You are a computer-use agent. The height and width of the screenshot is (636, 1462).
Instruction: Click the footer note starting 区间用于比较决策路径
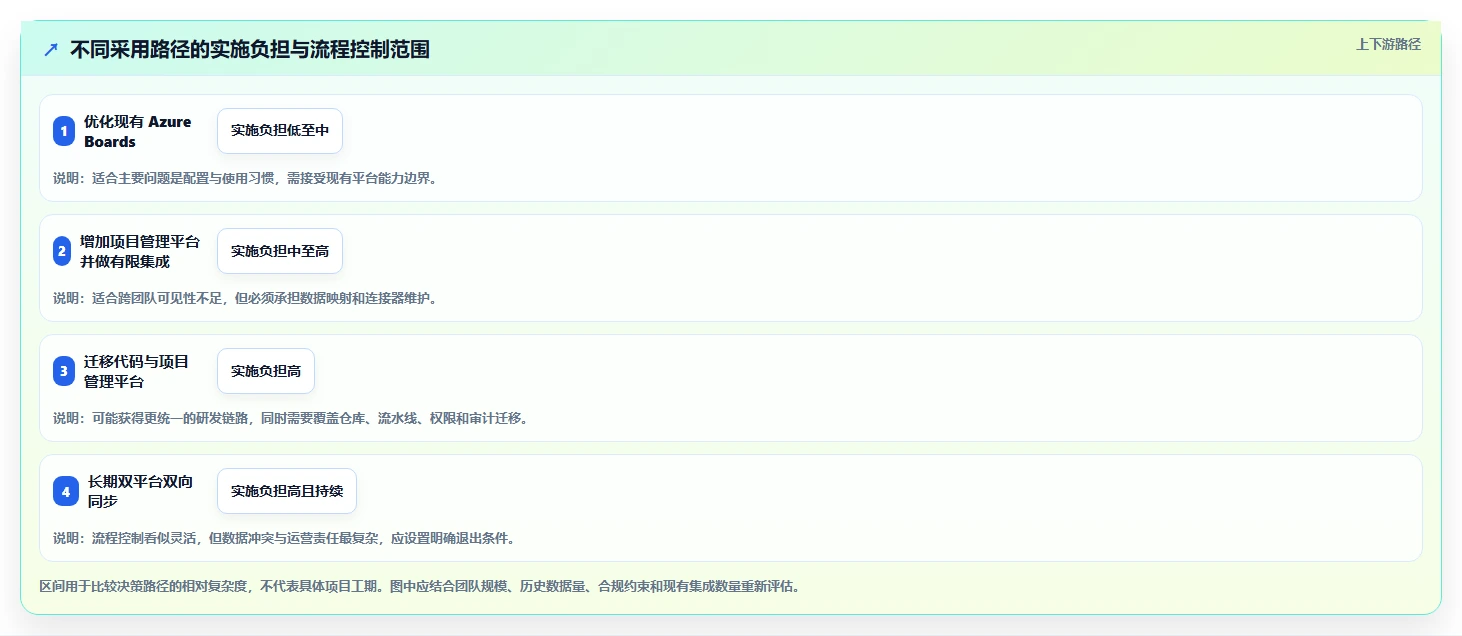click(420, 586)
